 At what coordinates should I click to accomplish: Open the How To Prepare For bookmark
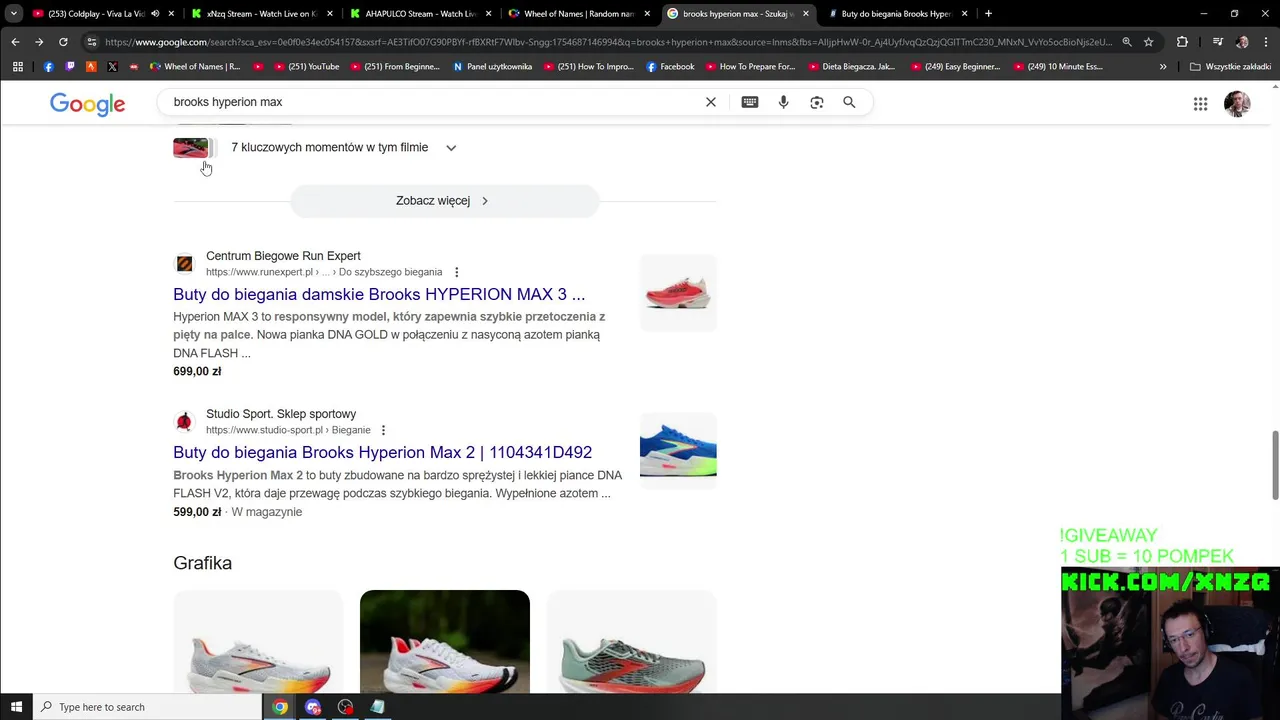pos(749,67)
